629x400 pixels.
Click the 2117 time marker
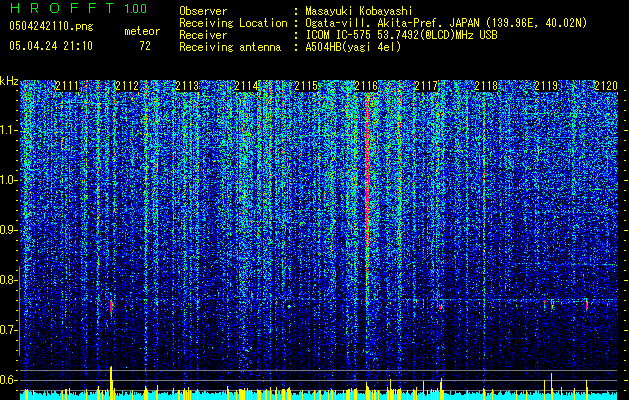(x=426, y=86)
